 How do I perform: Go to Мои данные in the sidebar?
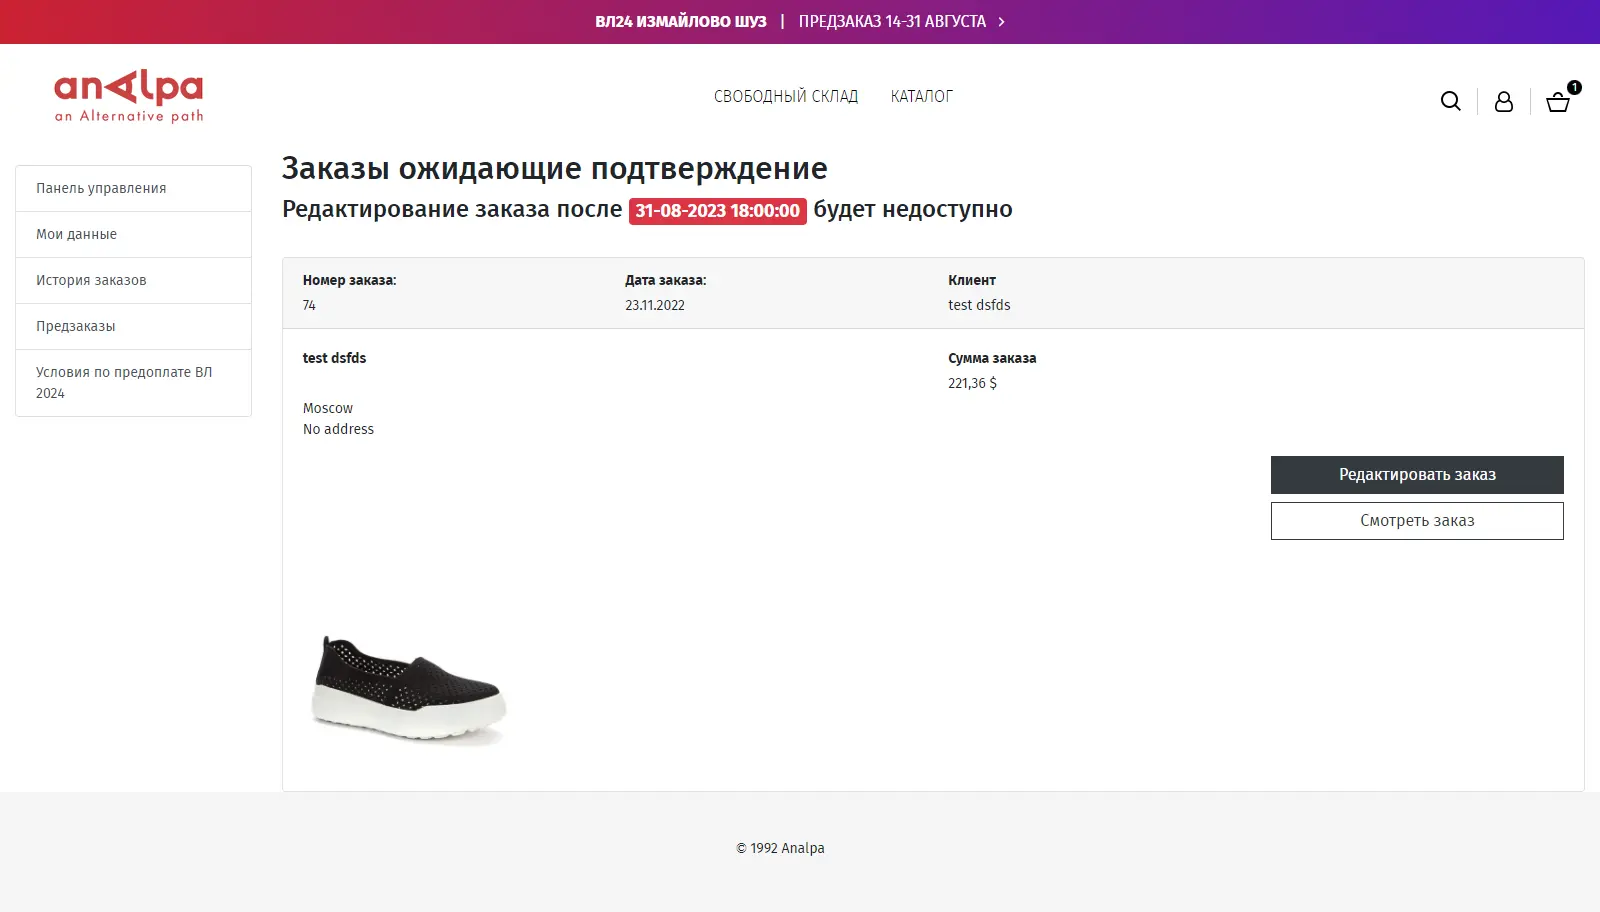[77, 234]
